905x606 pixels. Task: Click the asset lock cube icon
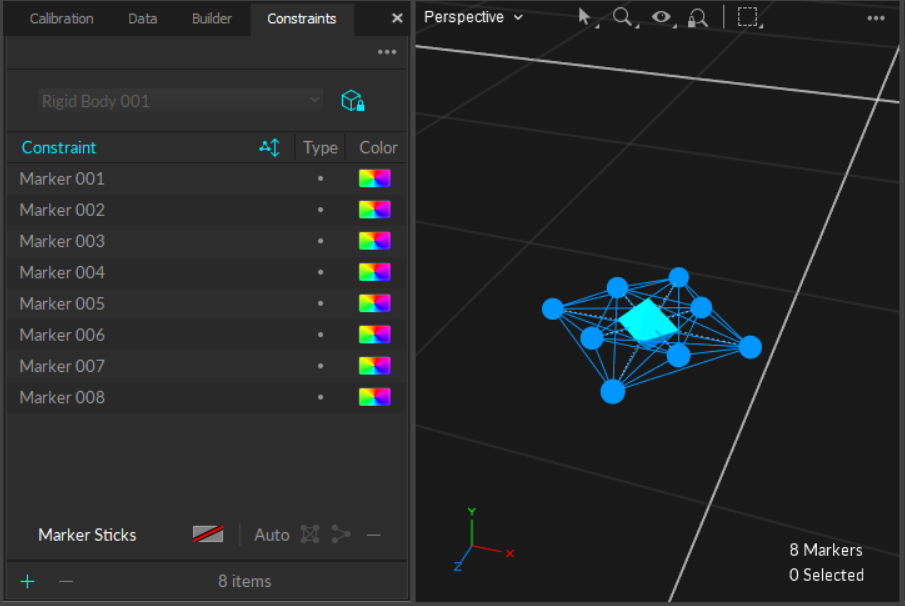tap(352, 101)
